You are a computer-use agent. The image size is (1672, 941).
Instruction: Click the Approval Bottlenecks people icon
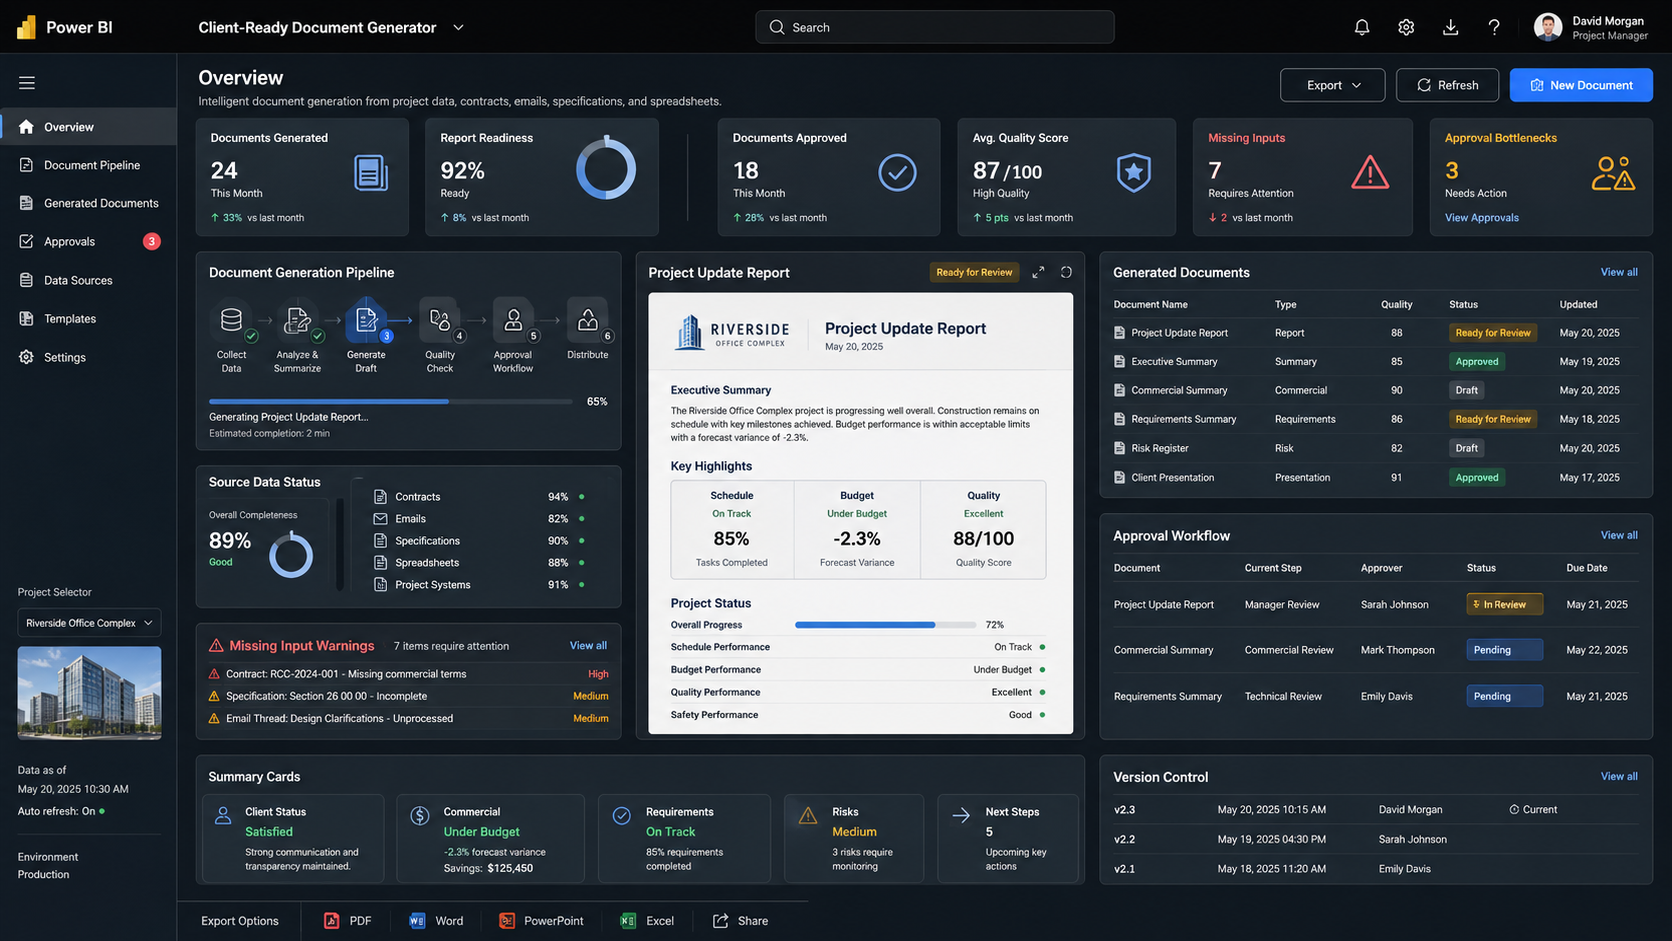pos(1613,173)
